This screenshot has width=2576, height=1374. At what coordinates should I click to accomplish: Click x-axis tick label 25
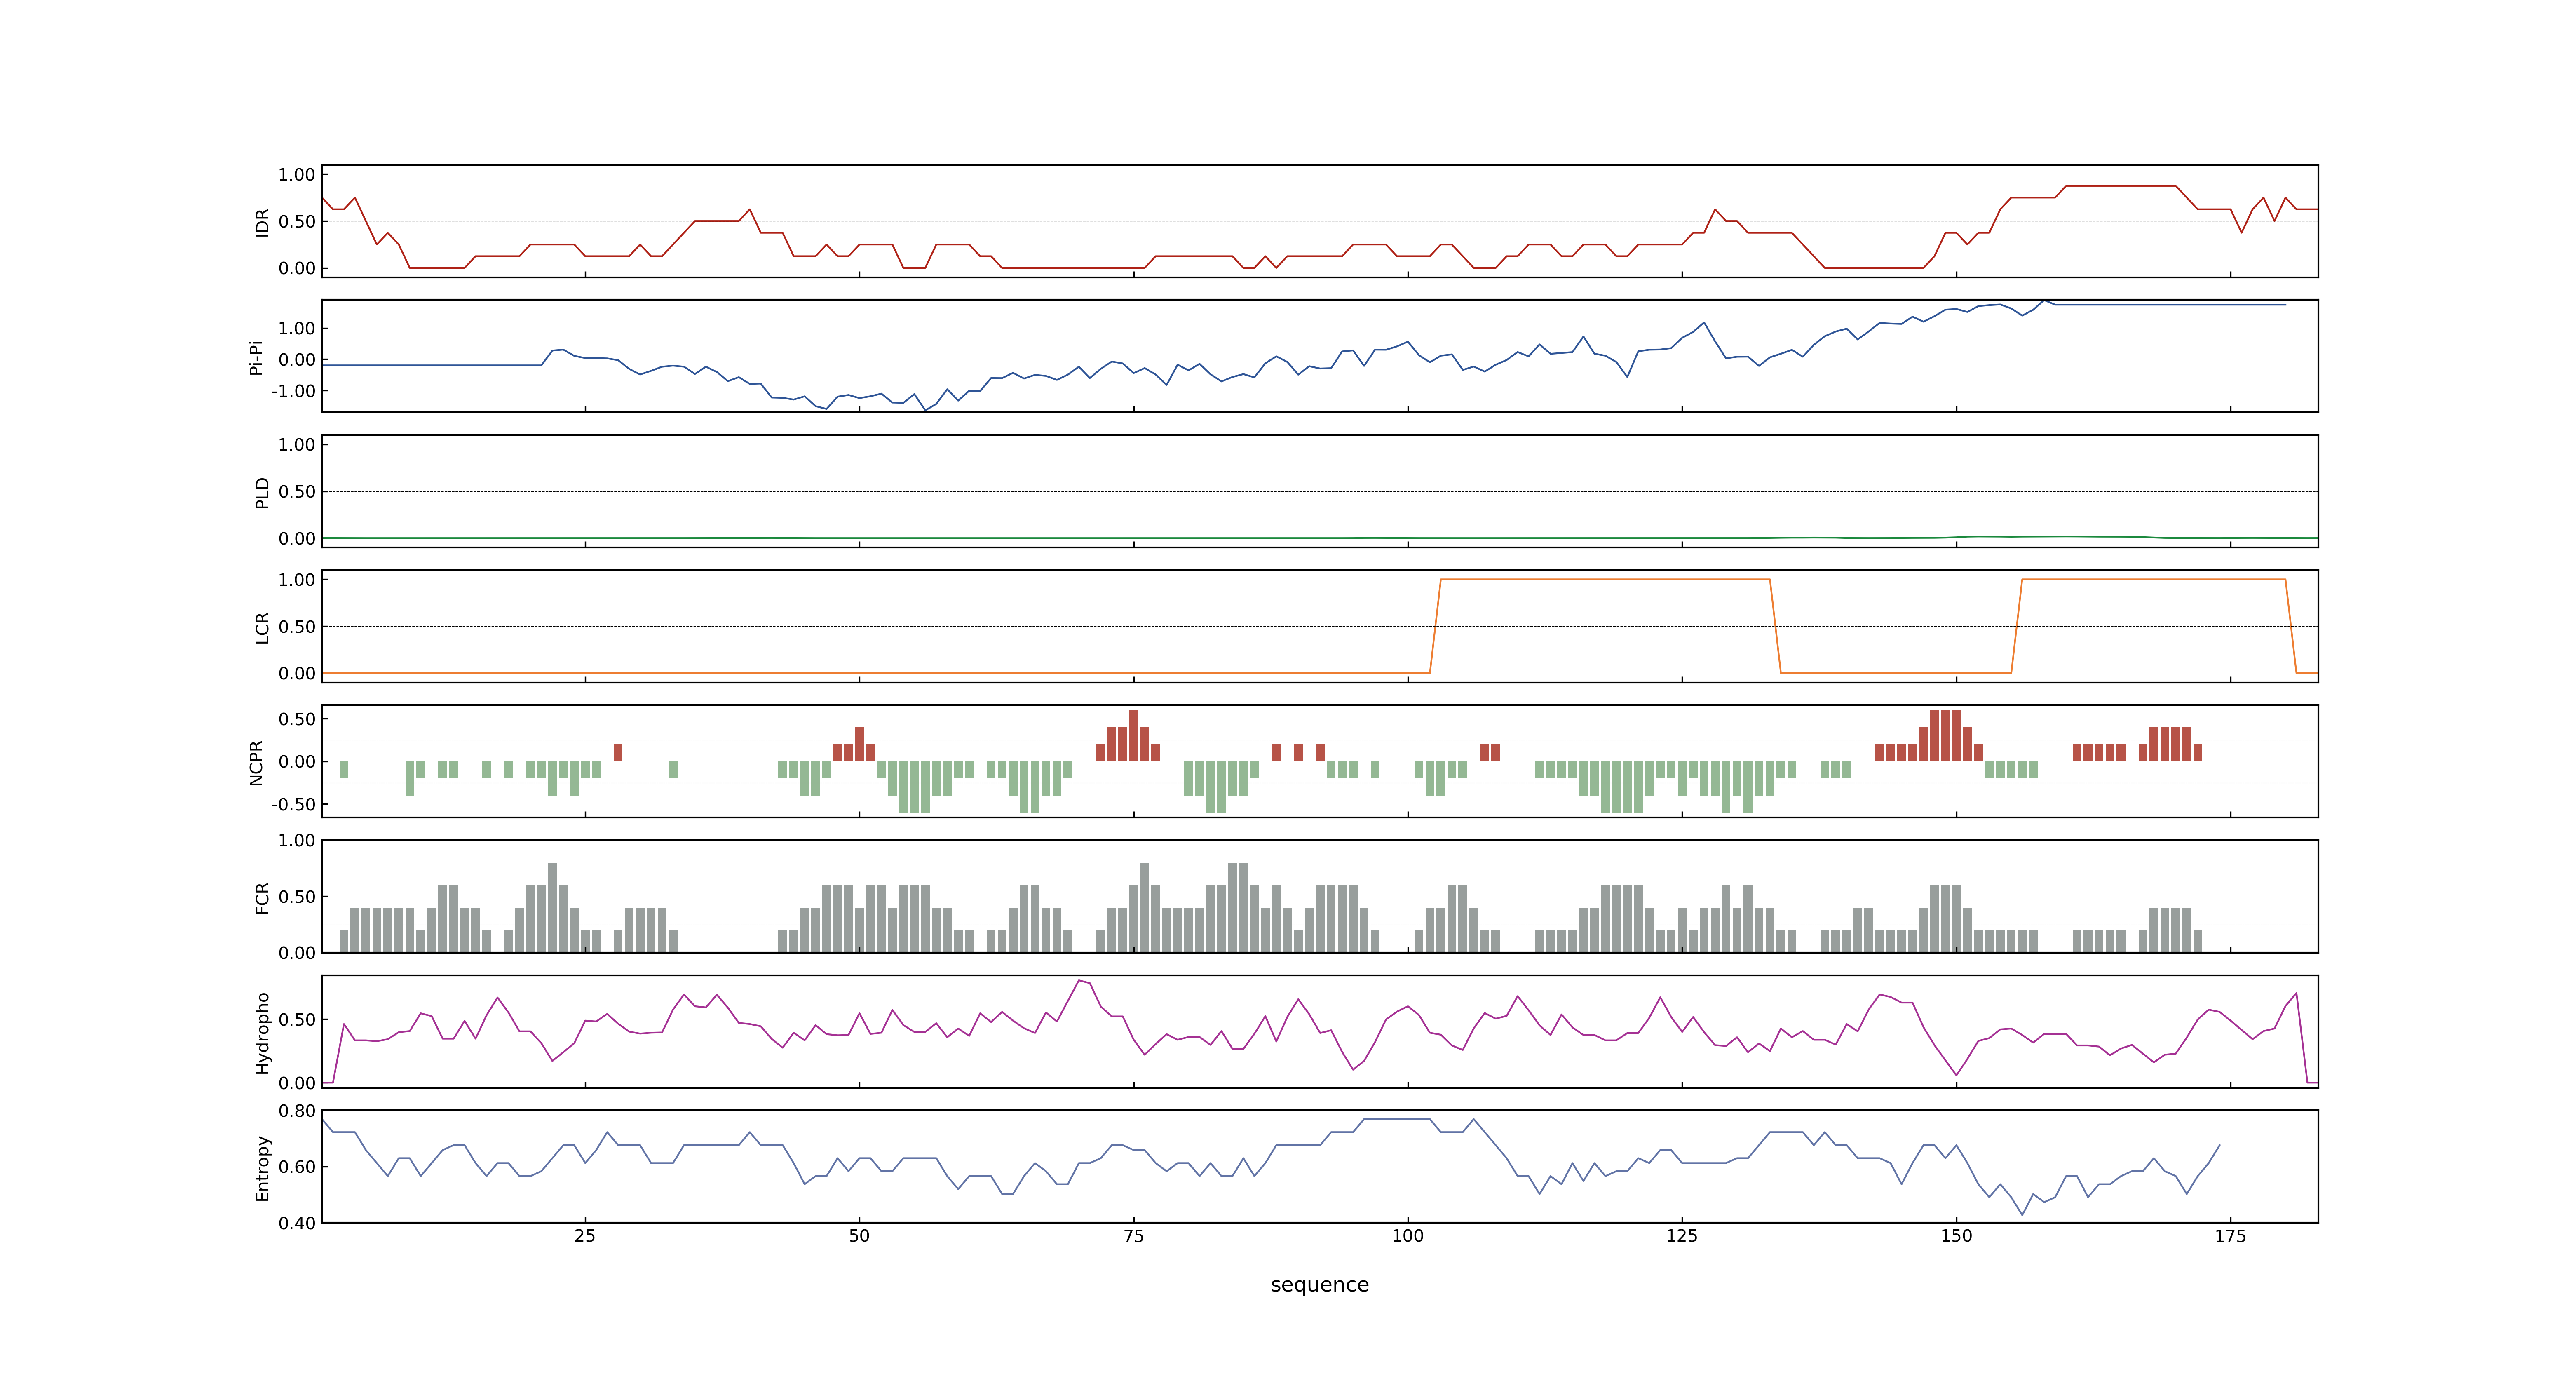coord(585,1236)
